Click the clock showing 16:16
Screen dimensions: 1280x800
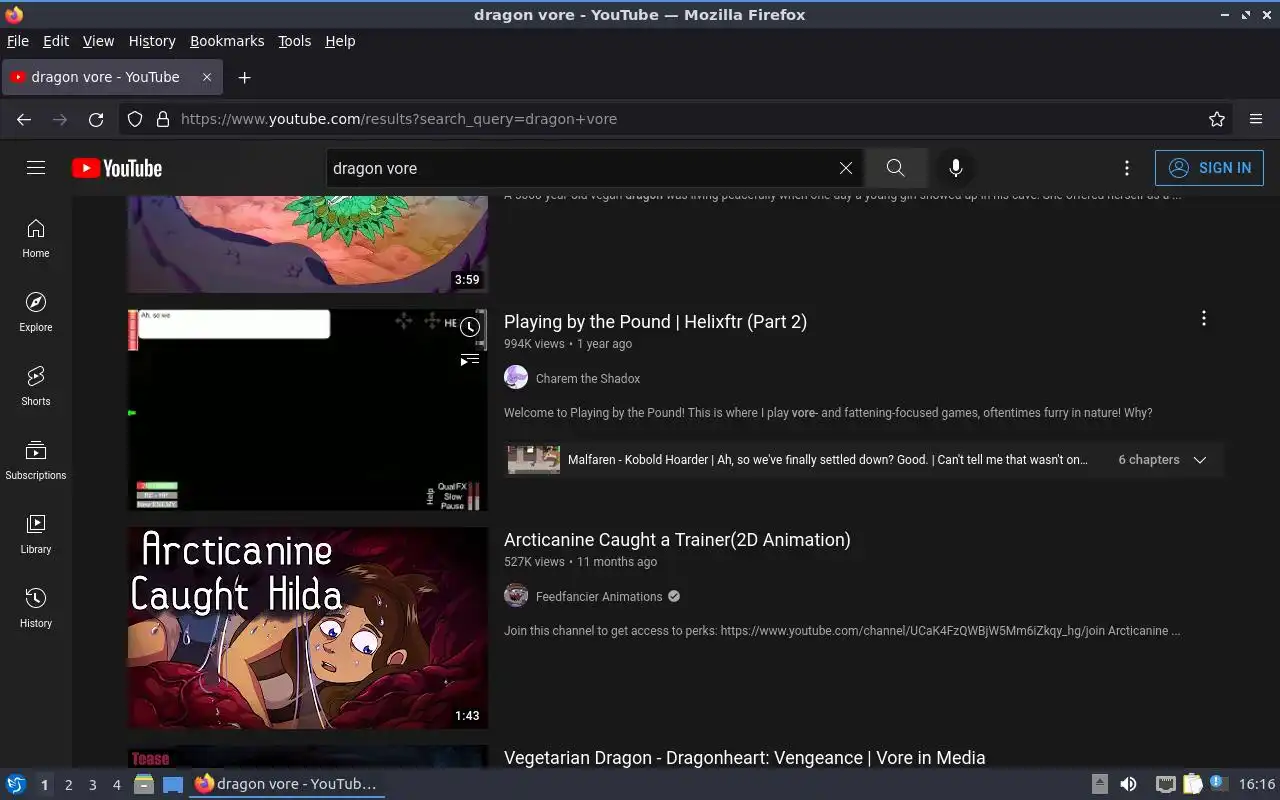pos(1257,784)
